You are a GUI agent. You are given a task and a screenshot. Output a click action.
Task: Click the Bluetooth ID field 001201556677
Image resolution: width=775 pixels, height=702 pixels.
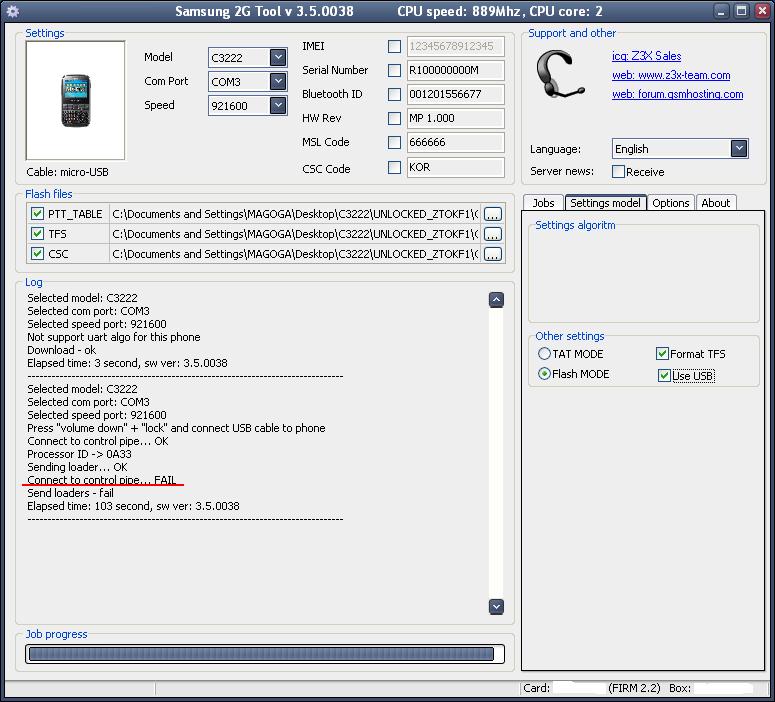[x=455, y=94]
